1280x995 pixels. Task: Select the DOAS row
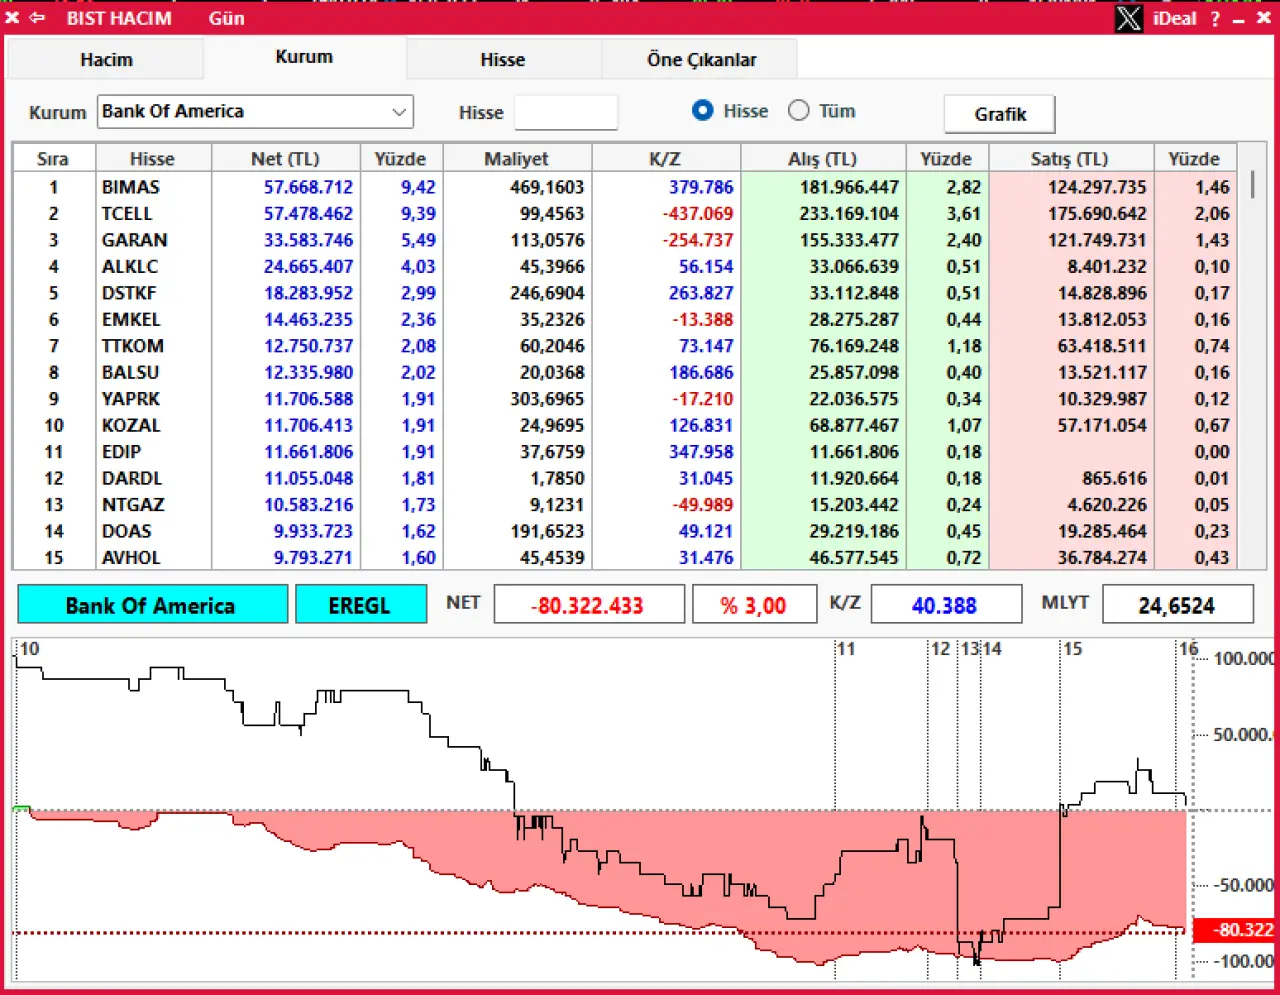(625, 532)
